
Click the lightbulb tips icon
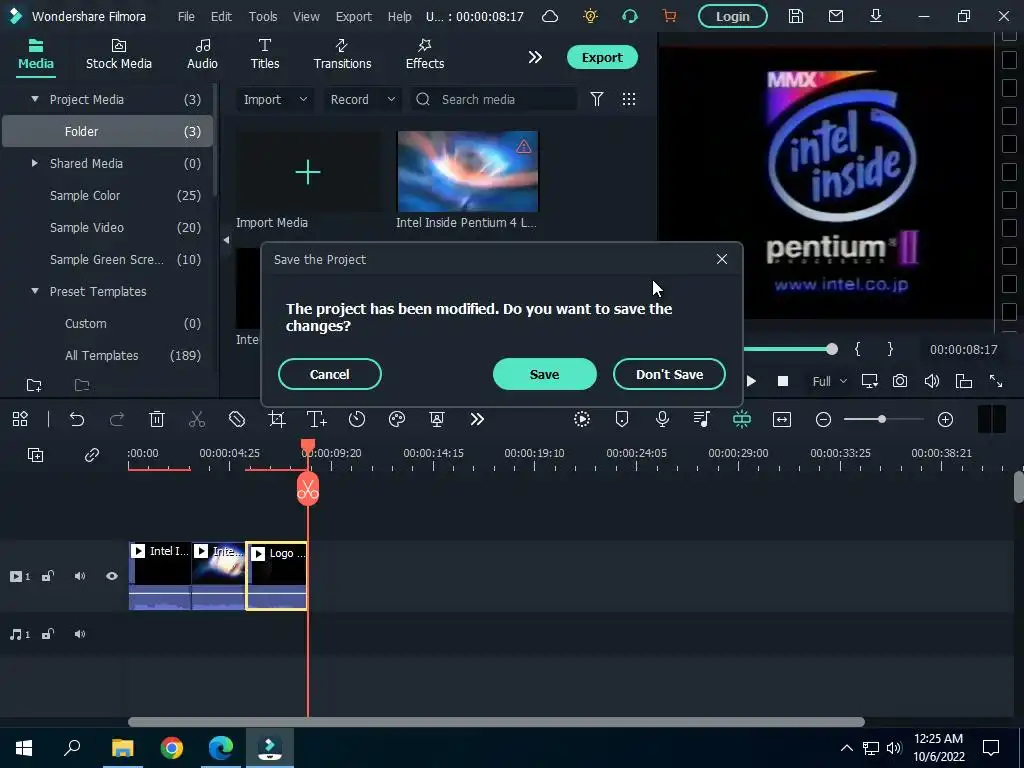click(590, 16)
